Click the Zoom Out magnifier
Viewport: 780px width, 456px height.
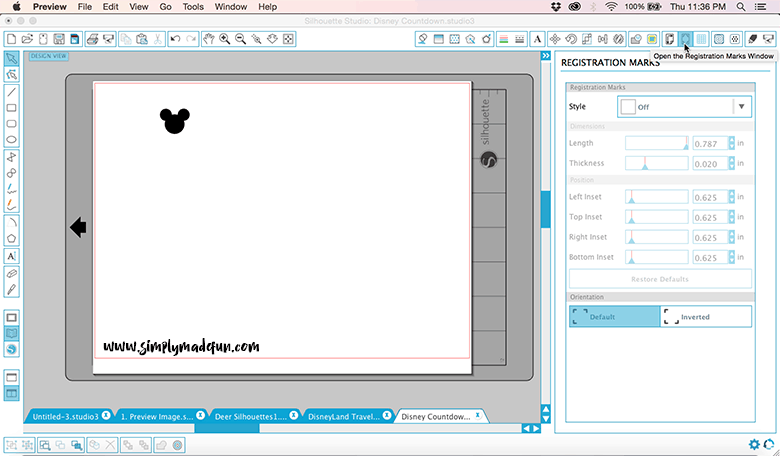point(240,39)
